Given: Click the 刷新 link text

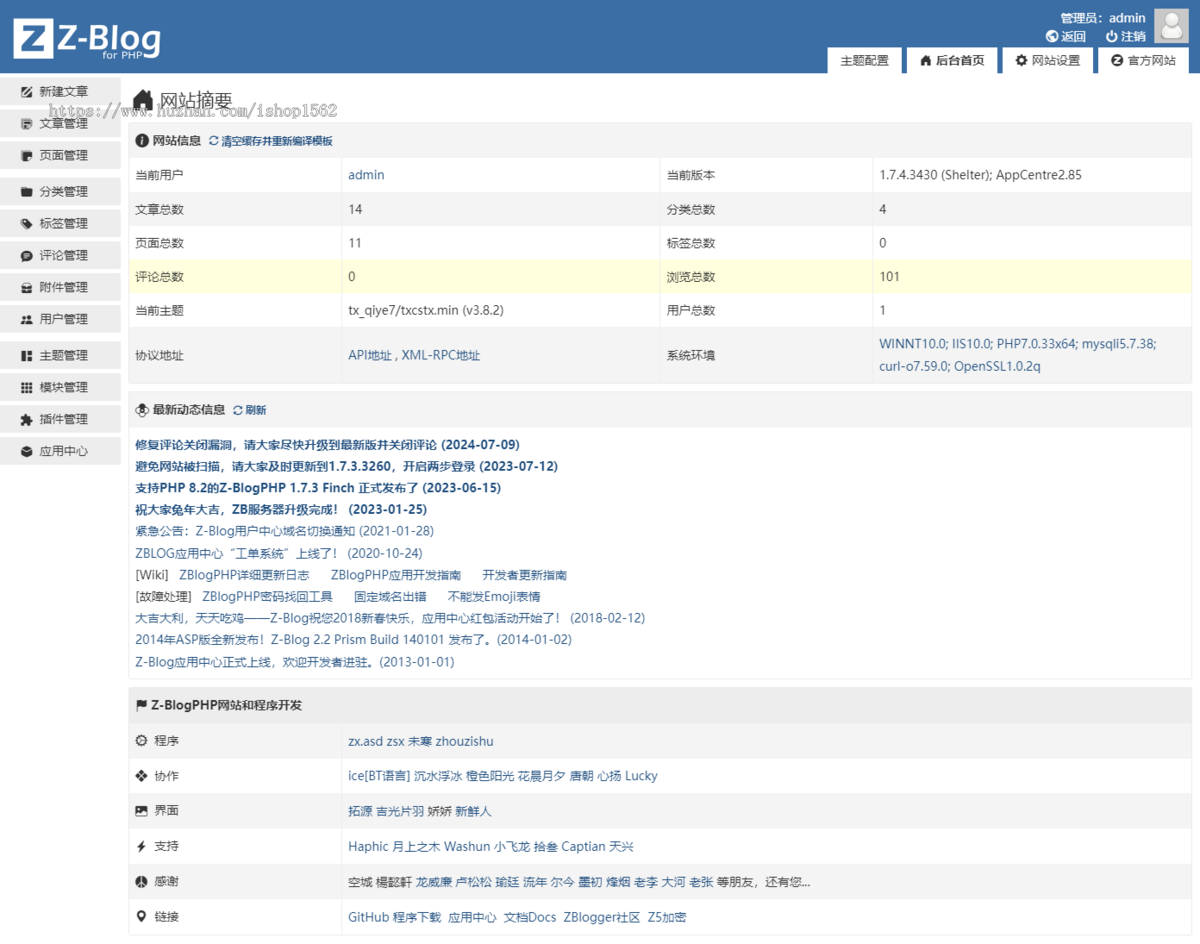Looking at the screenshot, I should tap(256, 410).
